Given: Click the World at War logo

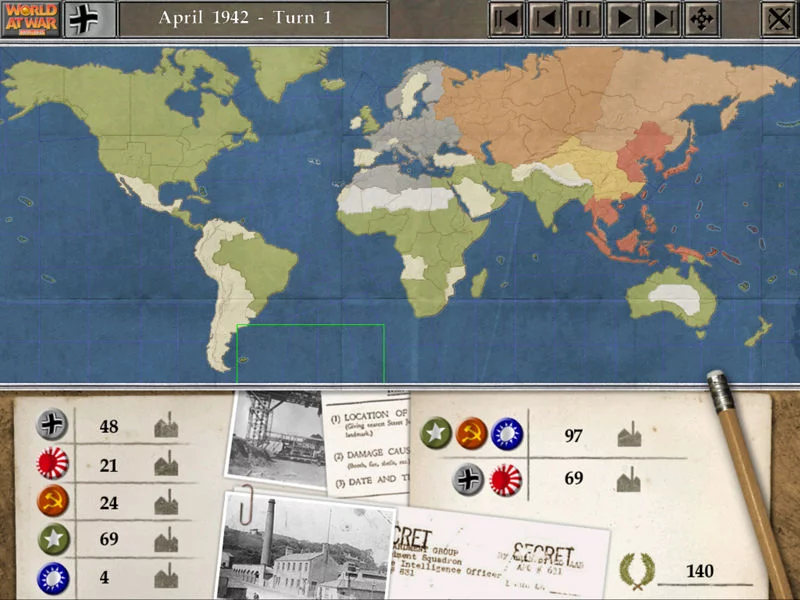Looking at the screenshot, I should [31, 19].
